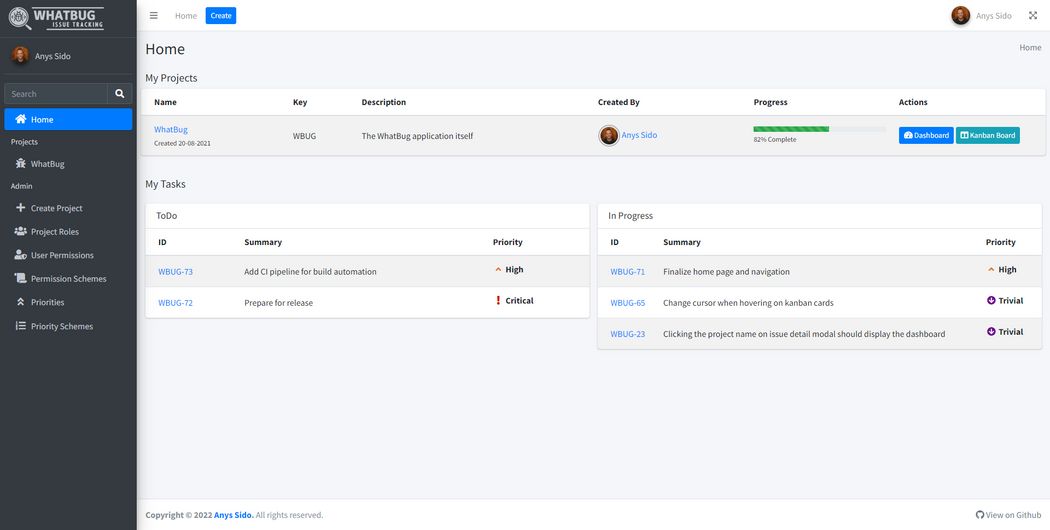Open Project Roles in the admin sidebar
Image resolution: width=1050 pixels, height=530 pixels.
[54, 232]
